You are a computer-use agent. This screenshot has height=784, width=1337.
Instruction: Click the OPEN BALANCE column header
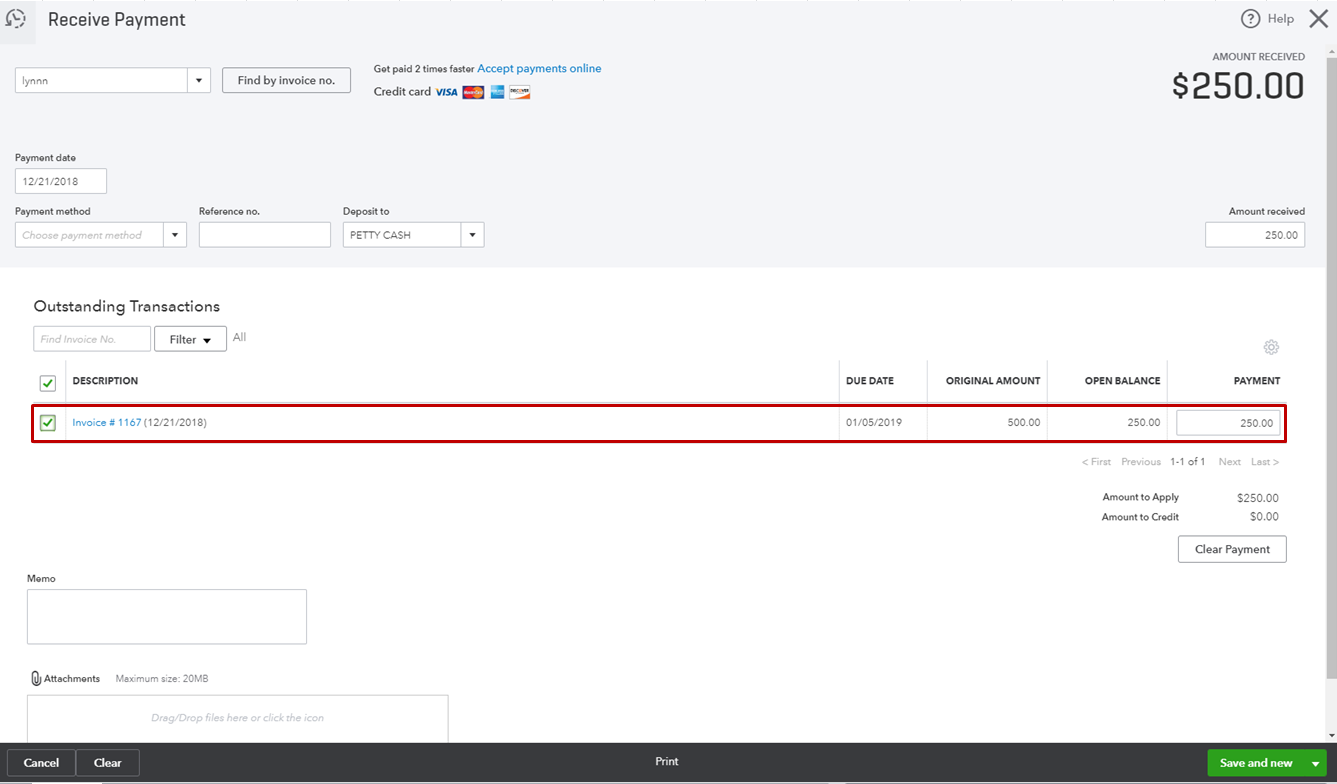[1122, 381]
